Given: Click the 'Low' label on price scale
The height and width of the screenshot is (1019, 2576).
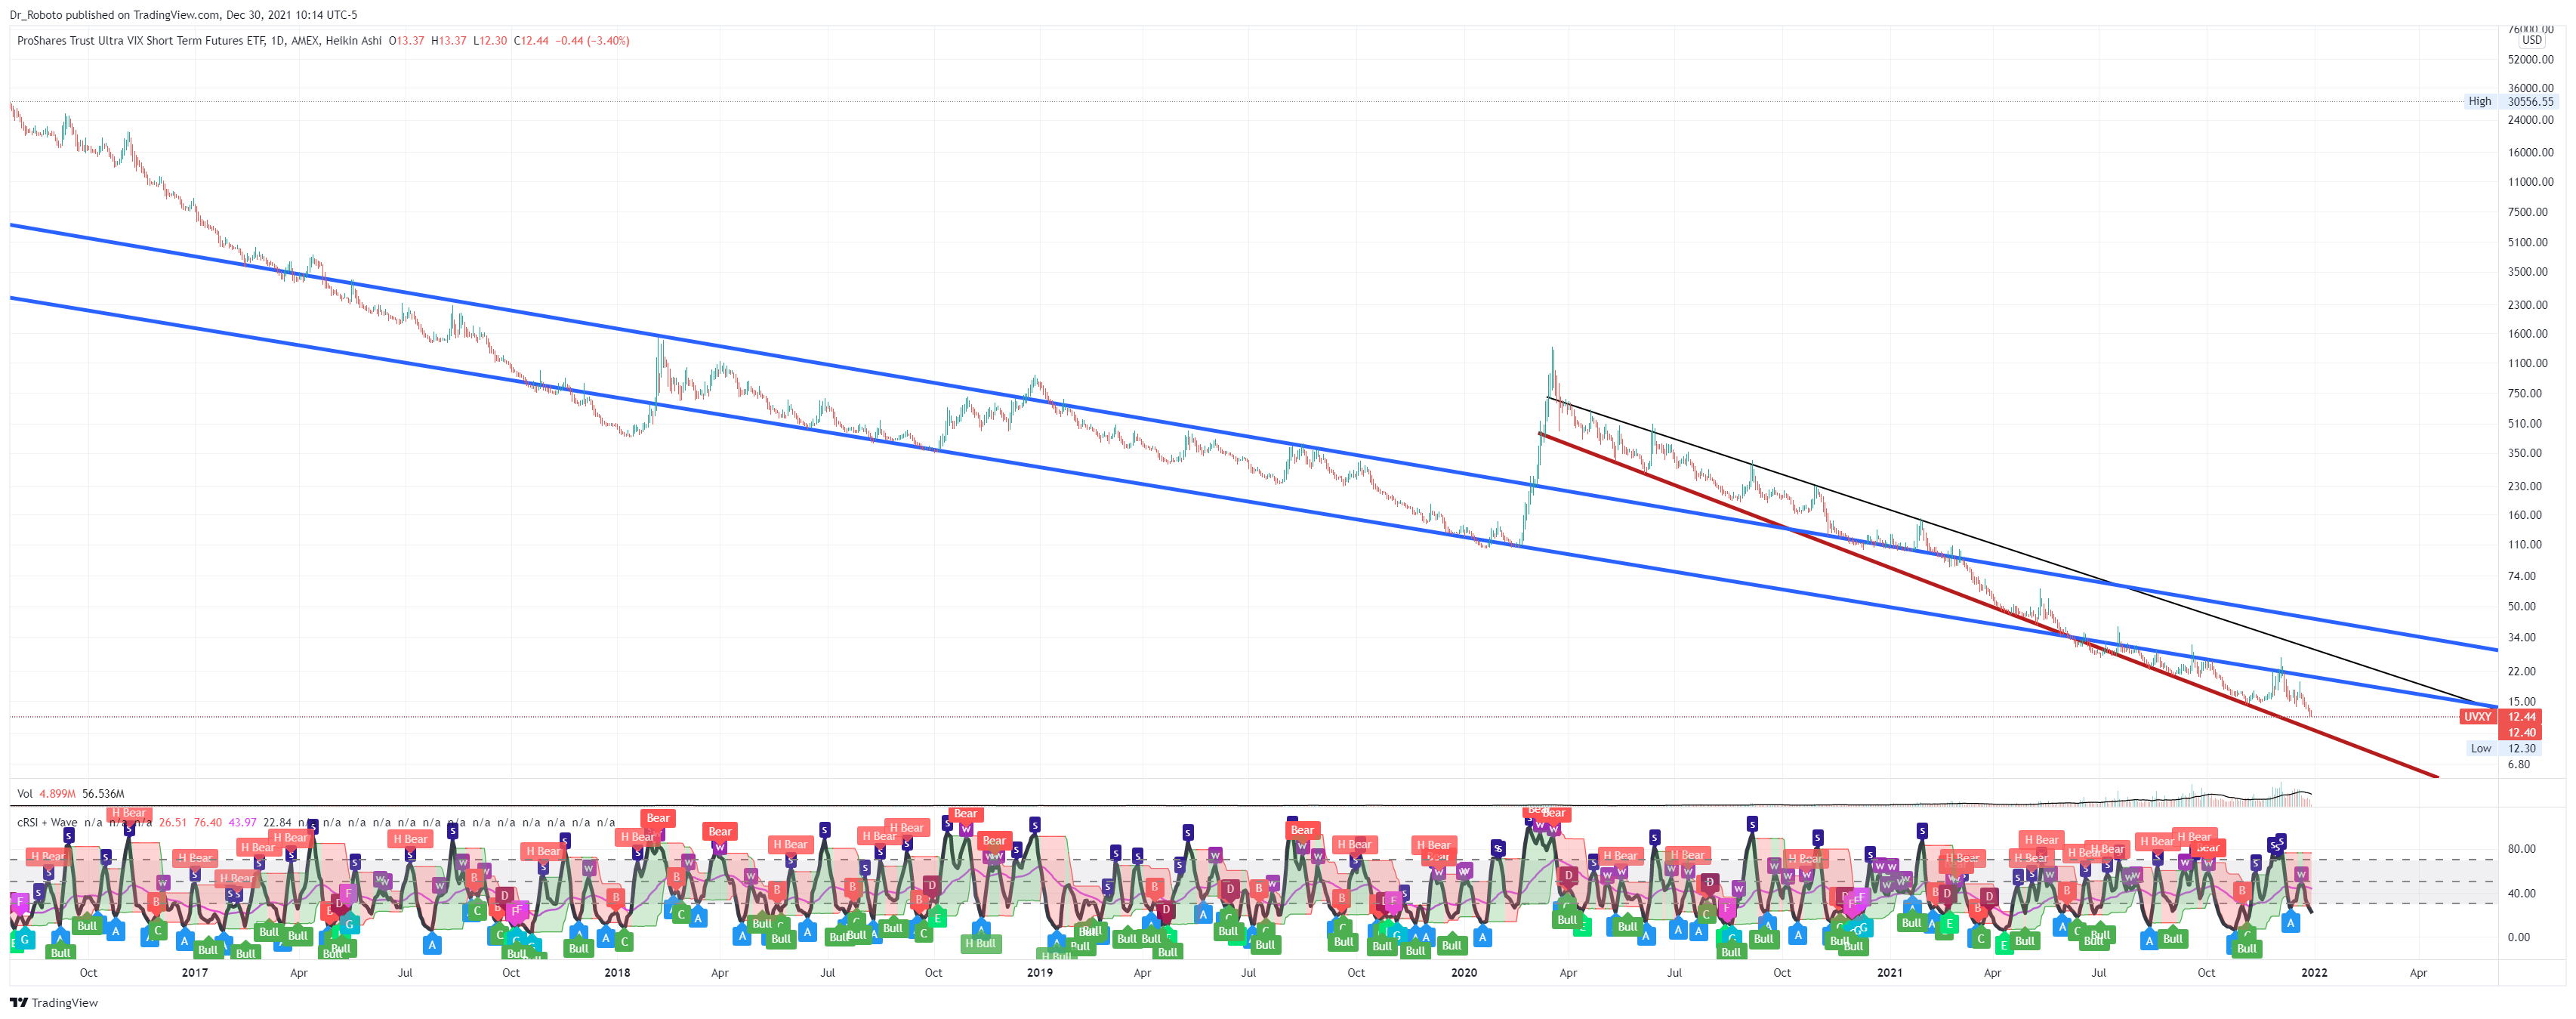Looking at the screenshot, I should (x=2481, y=748).
